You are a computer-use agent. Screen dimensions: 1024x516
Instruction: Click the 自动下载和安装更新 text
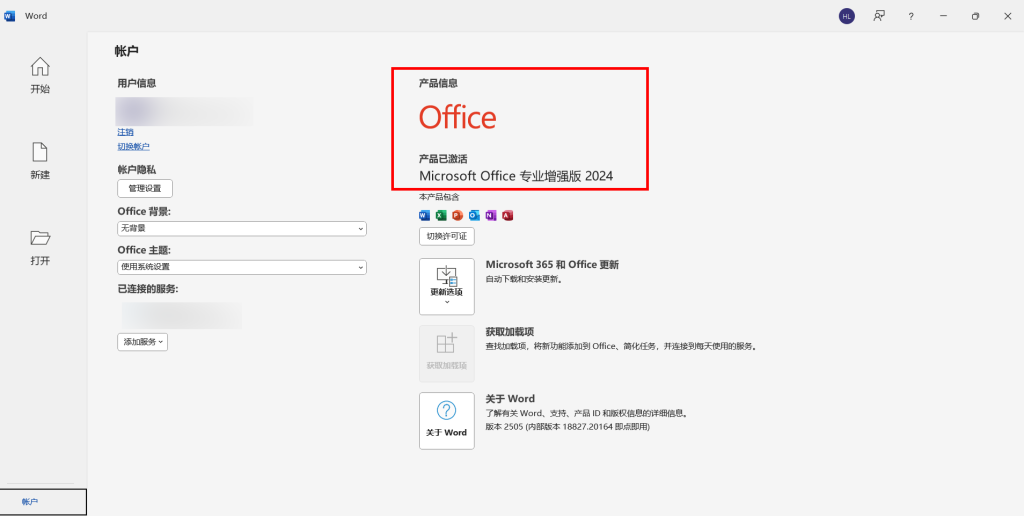click(x=524, y=279)
